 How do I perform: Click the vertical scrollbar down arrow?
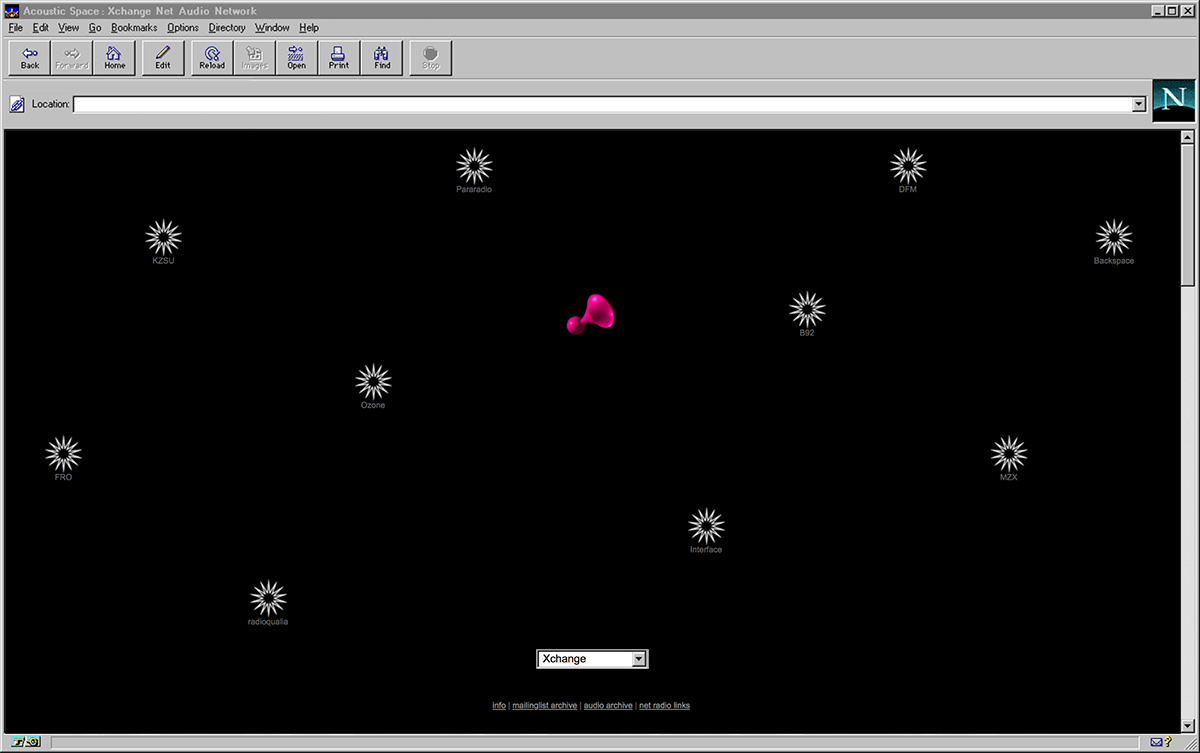pyautogui.click(x=1188, y=726)
